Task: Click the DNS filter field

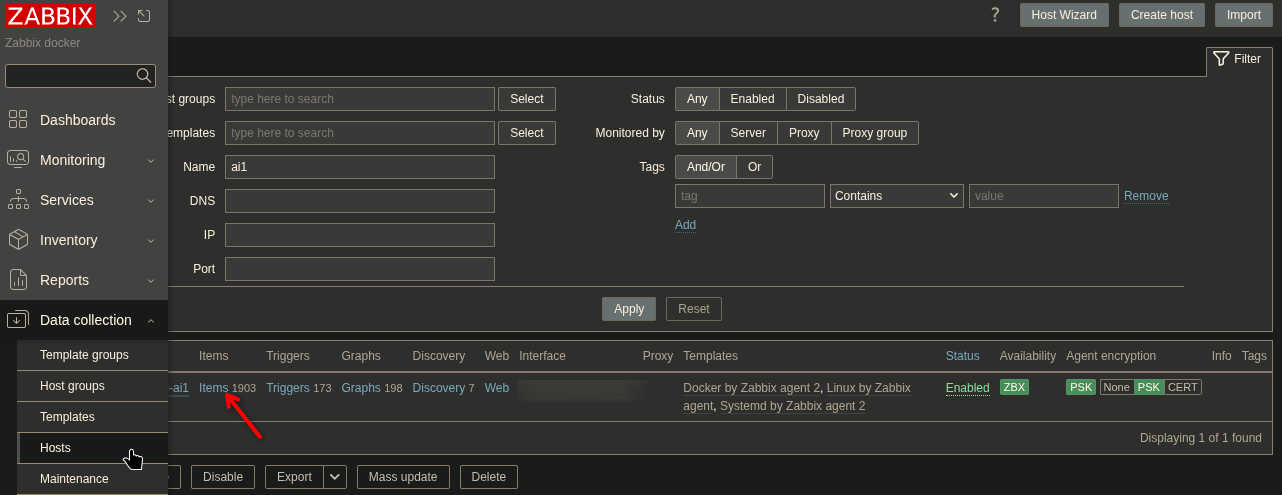Action: tap(360, 201)
